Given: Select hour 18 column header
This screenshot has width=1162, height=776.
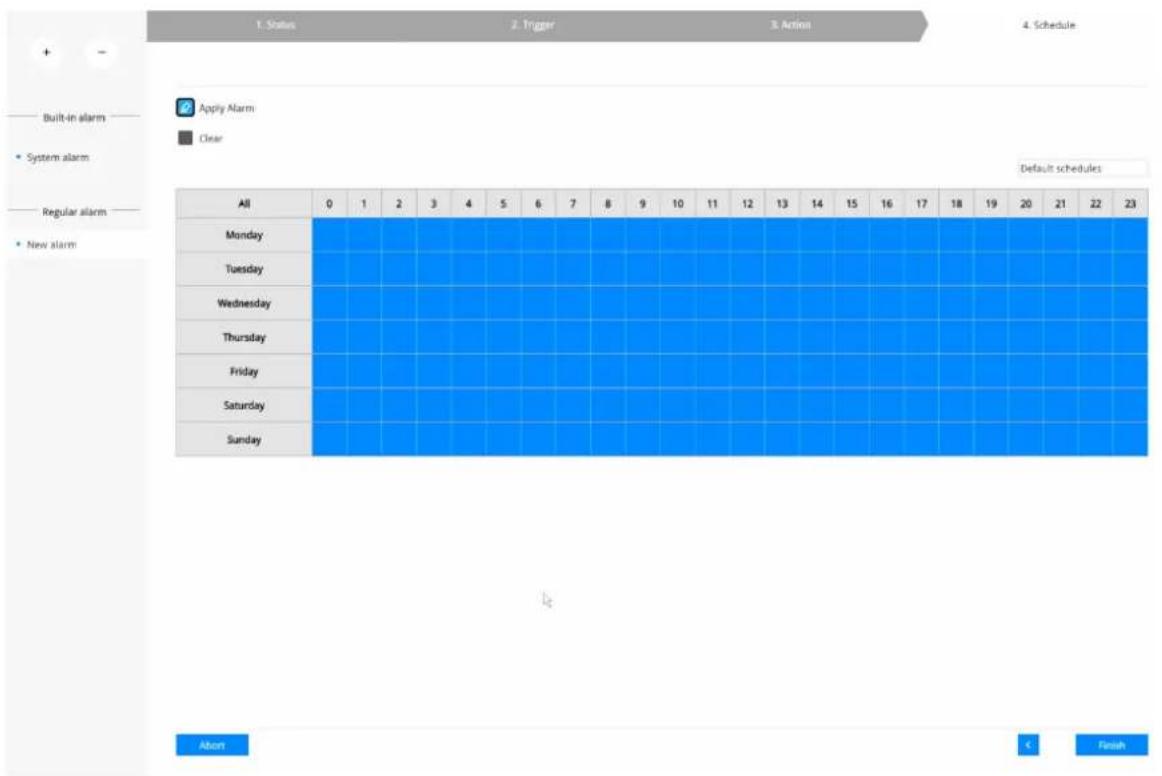Looking at the screenshot, I should pos(956,204).
